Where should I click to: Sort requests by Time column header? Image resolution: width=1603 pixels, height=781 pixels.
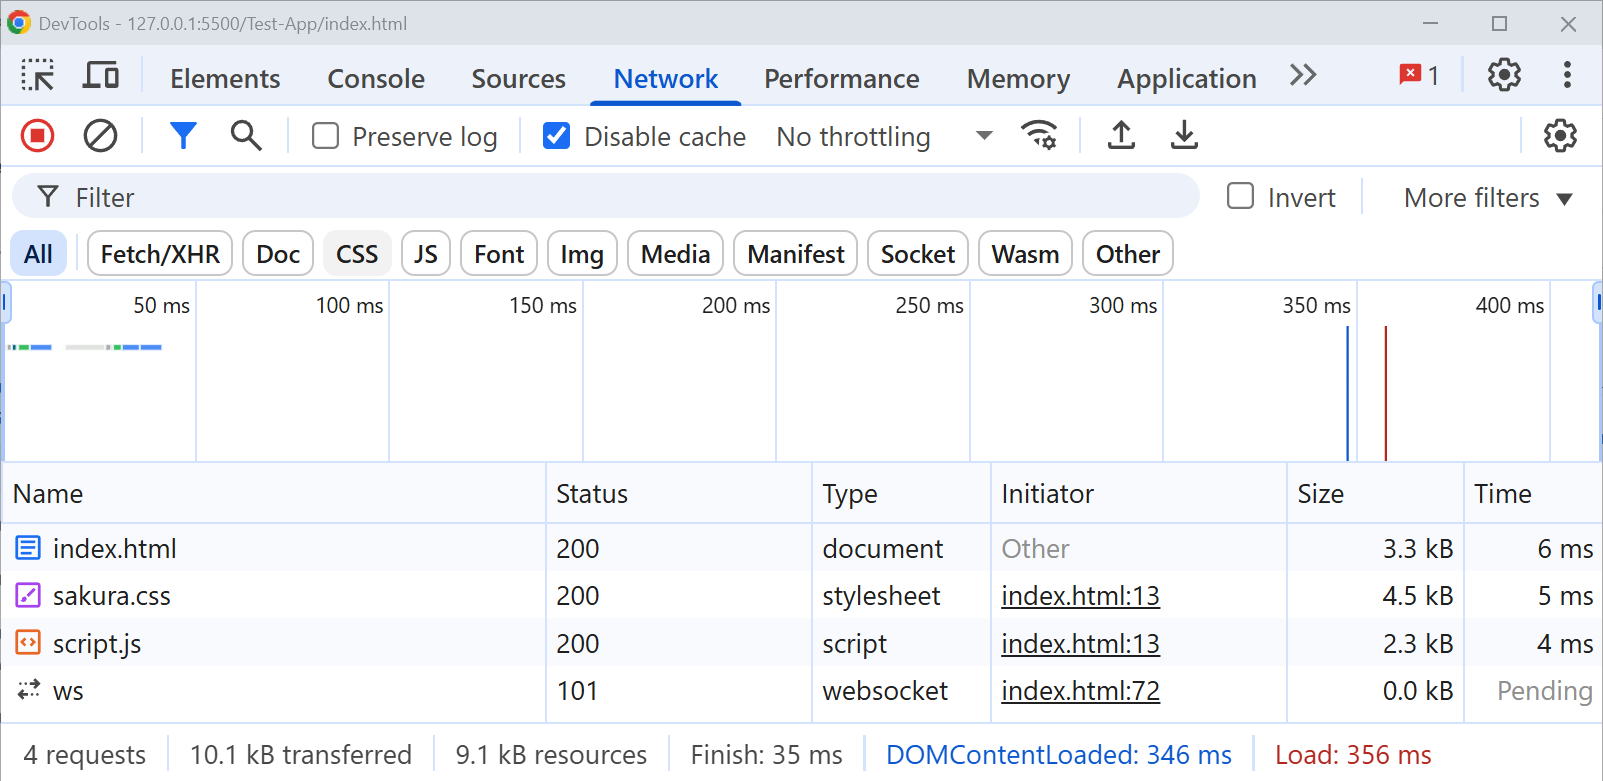1533,493
